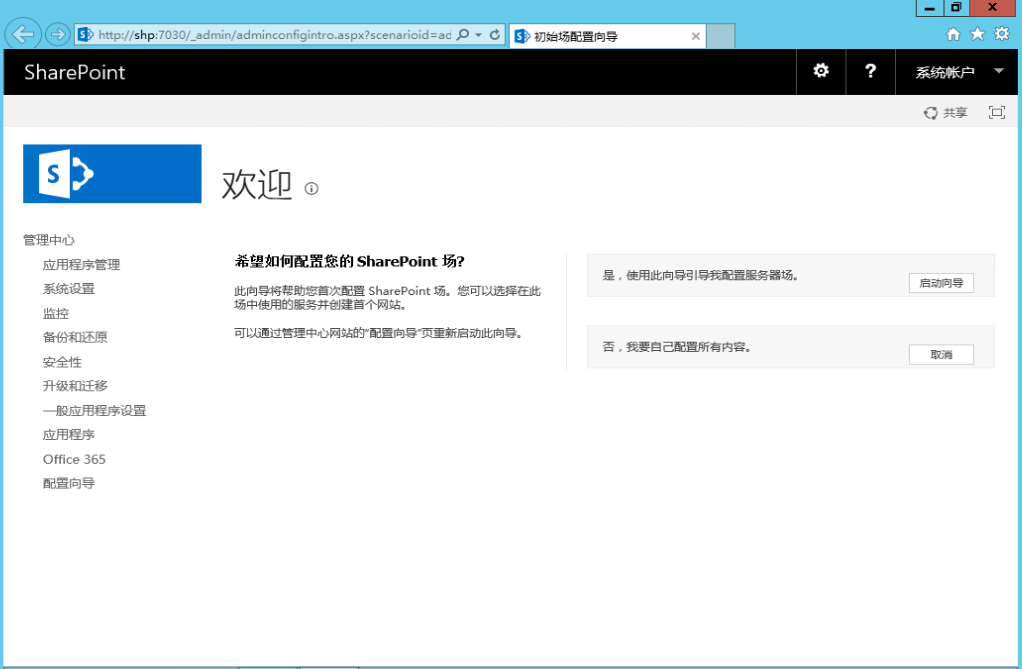The width and height of the screenshot is (1022, 669).
Task: Open 安全性 in the left navigation
Action: (x=62, y=362)
